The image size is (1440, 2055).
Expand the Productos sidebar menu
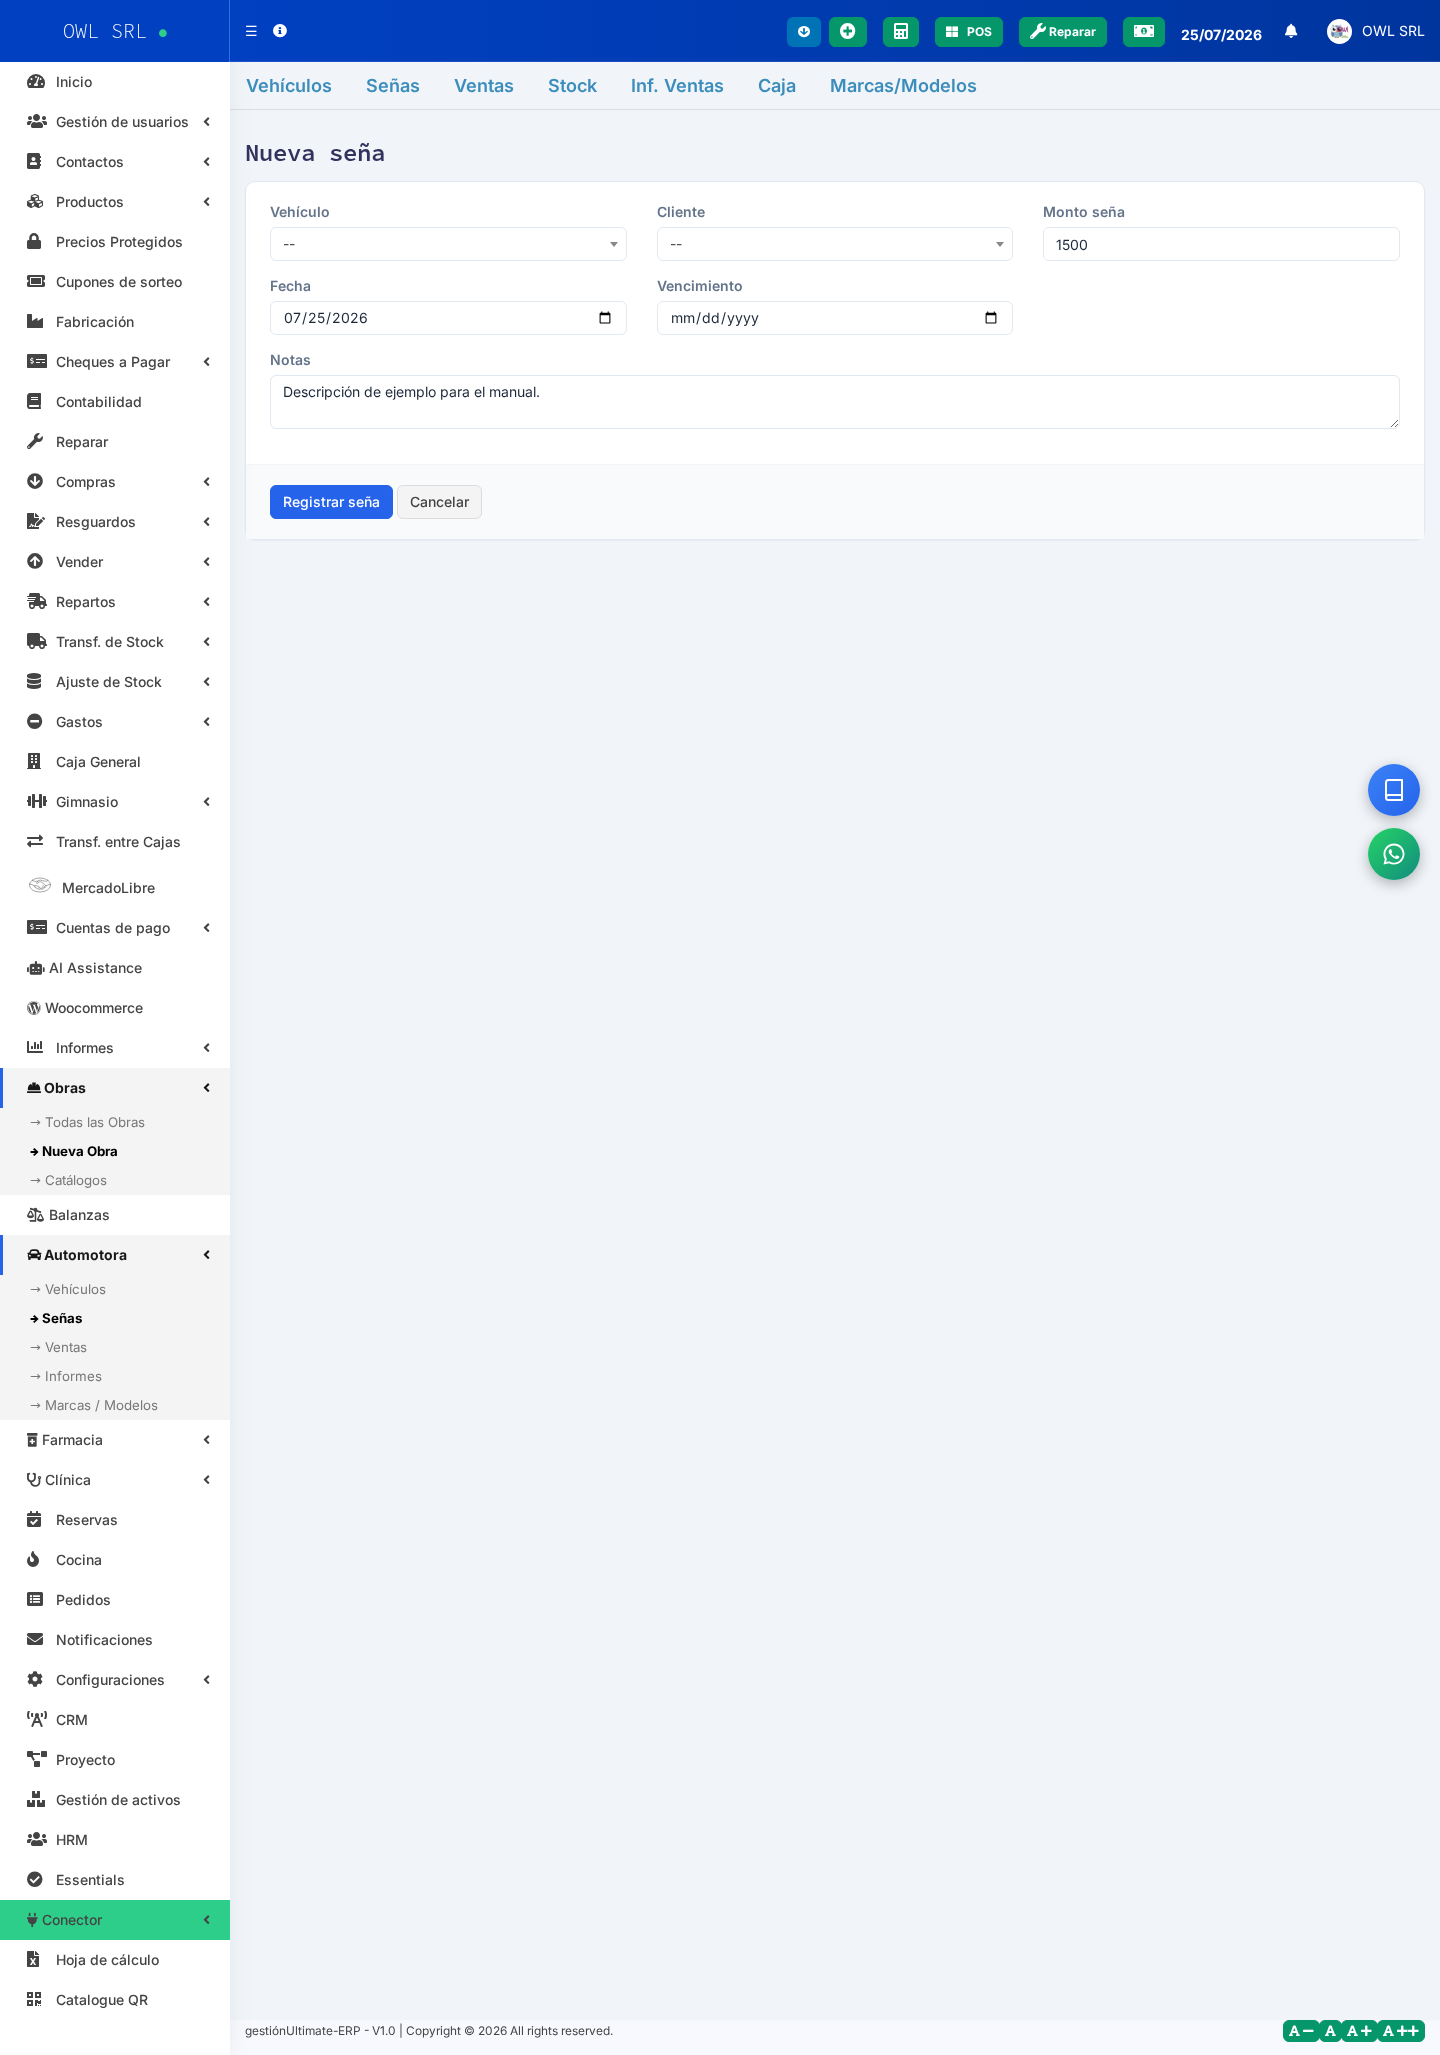[115, 202]
